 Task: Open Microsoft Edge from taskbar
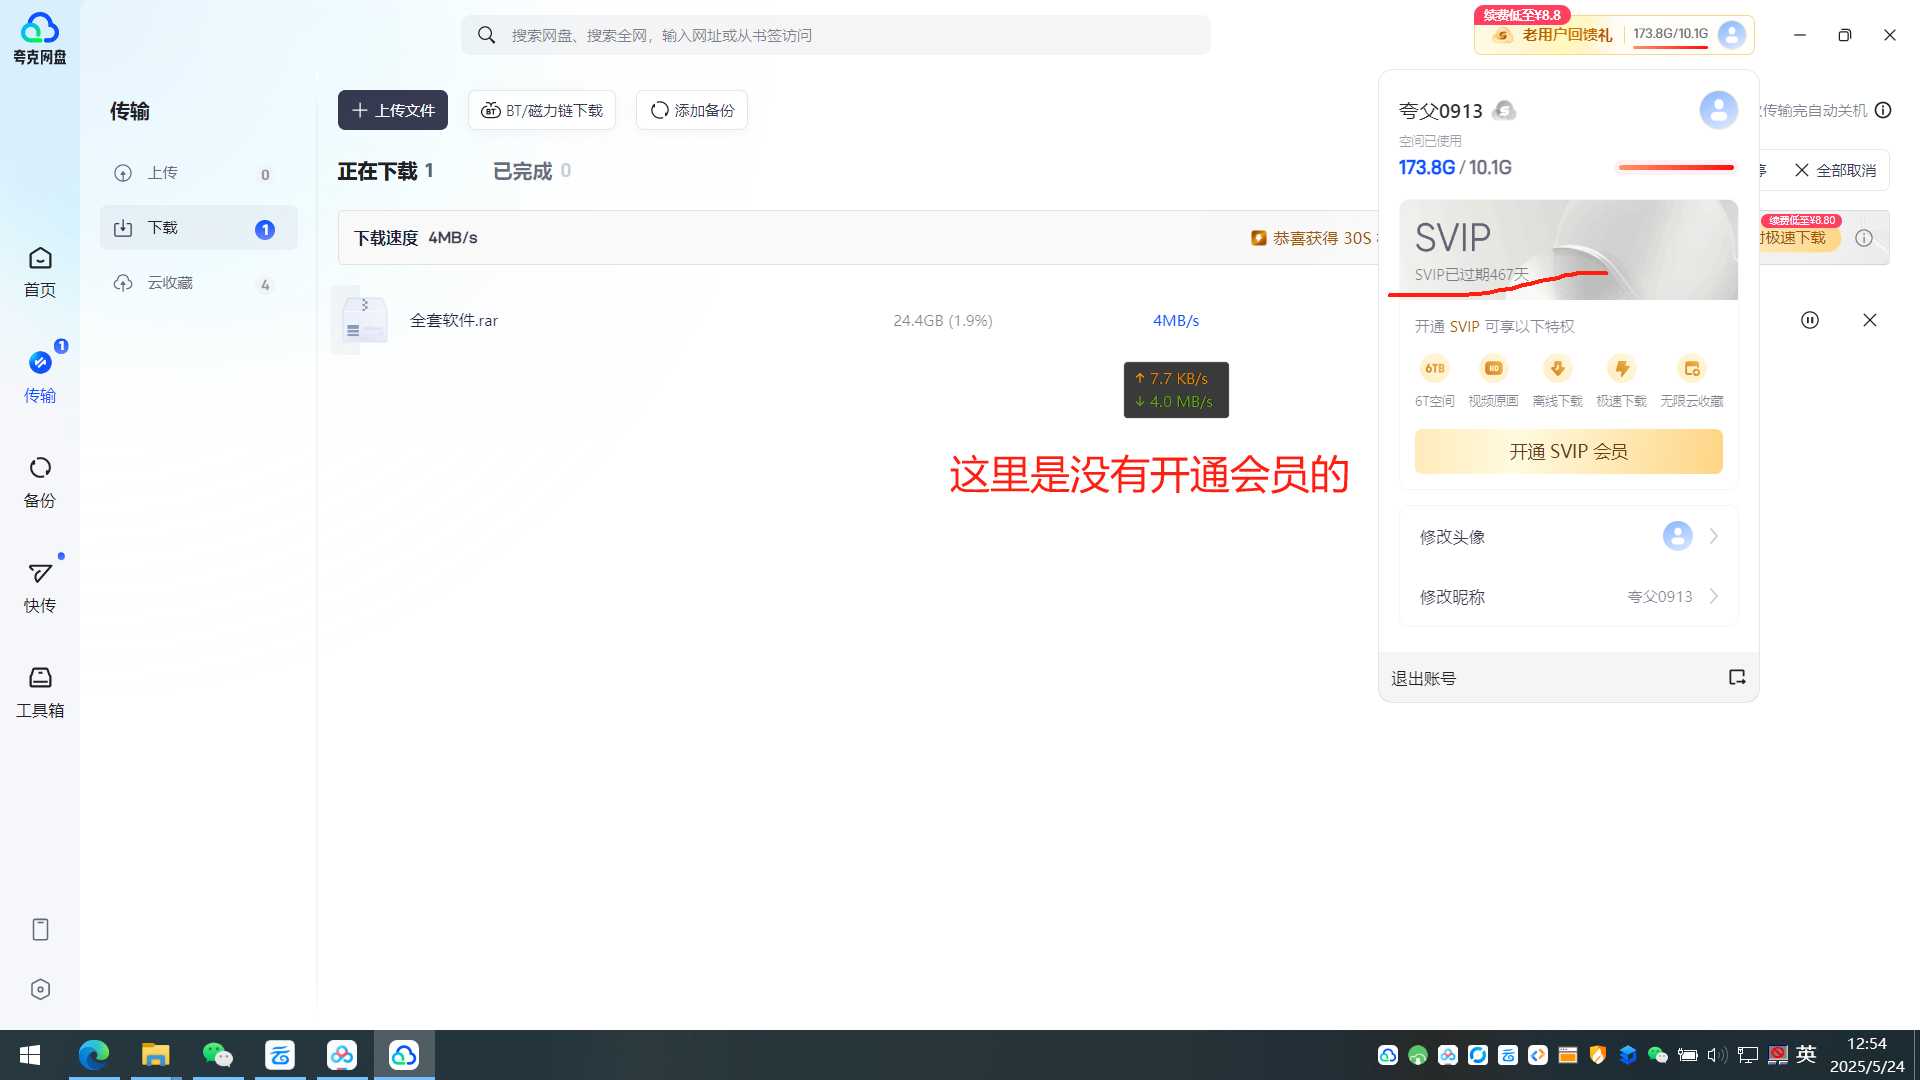pyautogui.click(x=94, y=1055)
